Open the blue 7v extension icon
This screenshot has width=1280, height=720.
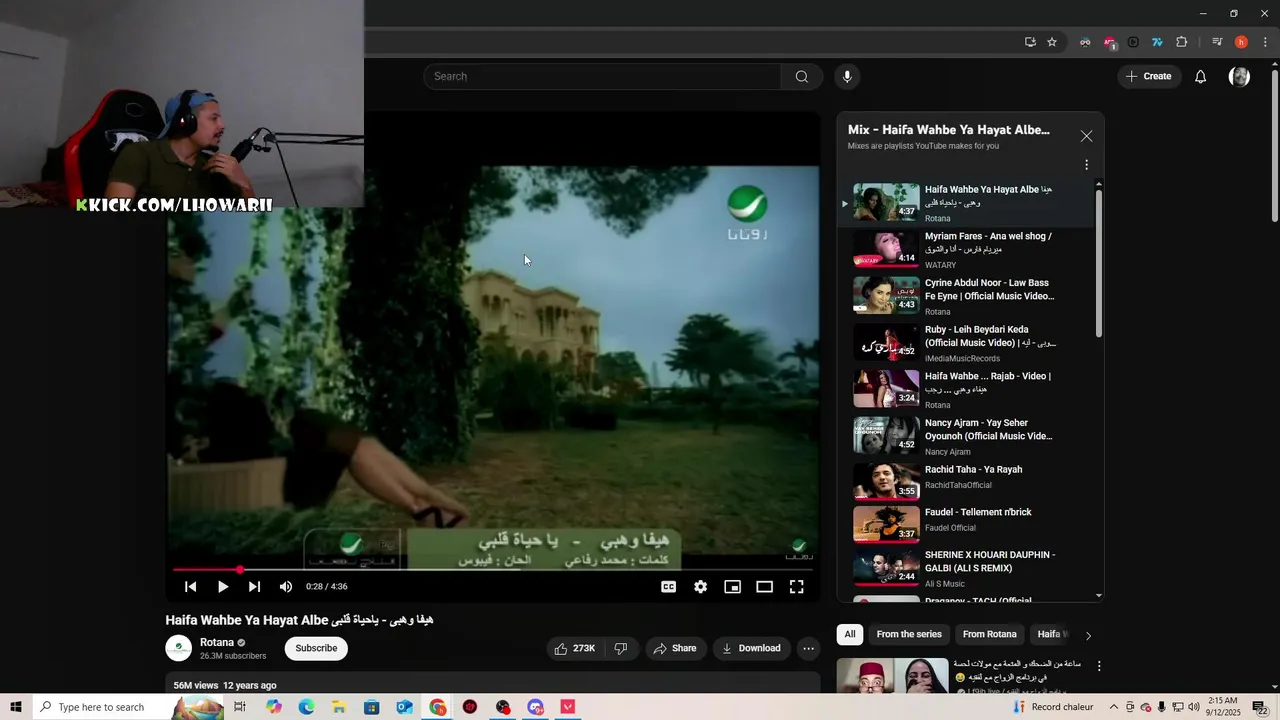click(x=1157, y=42)
